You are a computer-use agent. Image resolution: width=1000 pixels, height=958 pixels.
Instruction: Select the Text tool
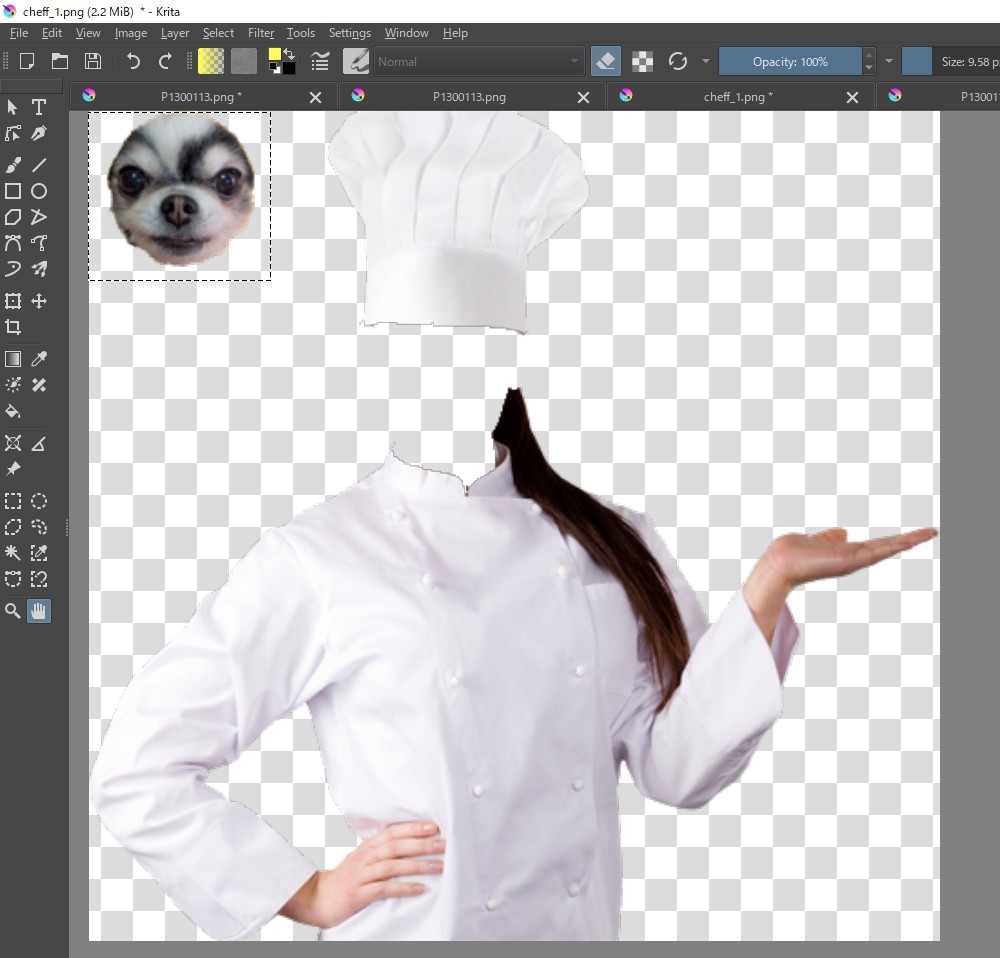coord(39,107)
